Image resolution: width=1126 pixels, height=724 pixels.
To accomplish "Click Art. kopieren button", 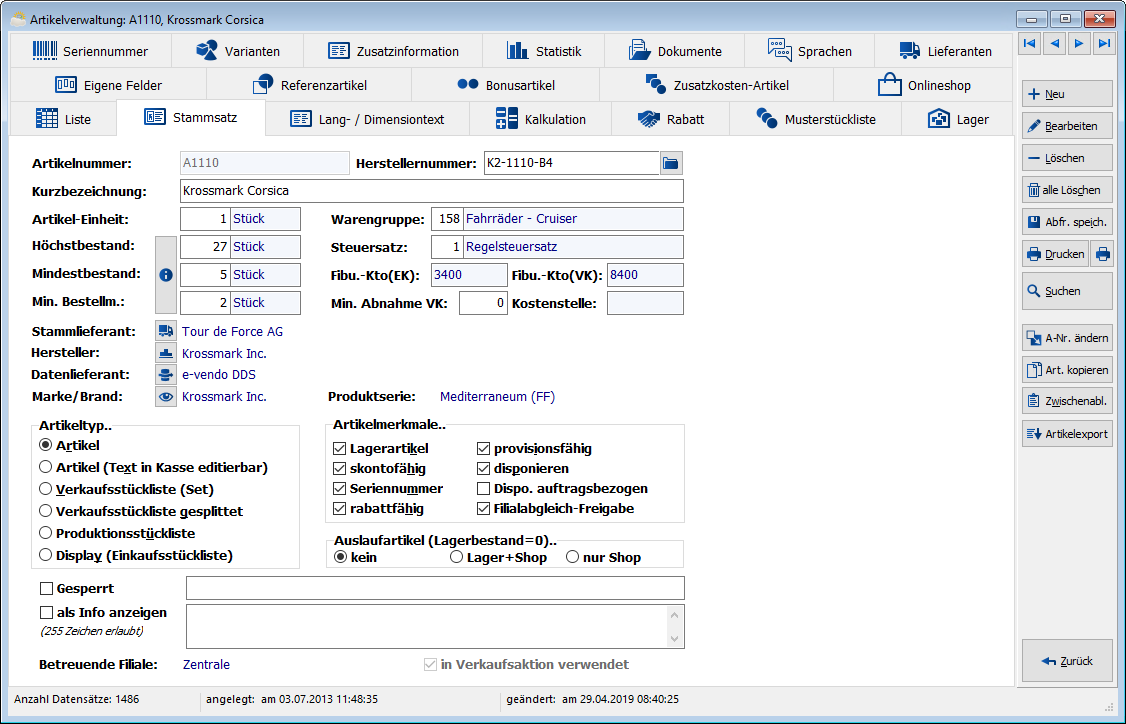I will click(1067, 370).
